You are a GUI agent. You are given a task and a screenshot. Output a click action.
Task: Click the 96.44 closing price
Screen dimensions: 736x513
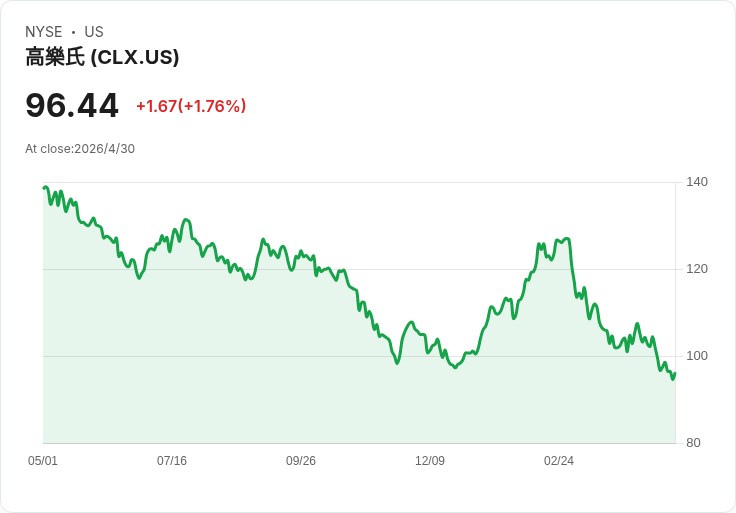[72, 106]
